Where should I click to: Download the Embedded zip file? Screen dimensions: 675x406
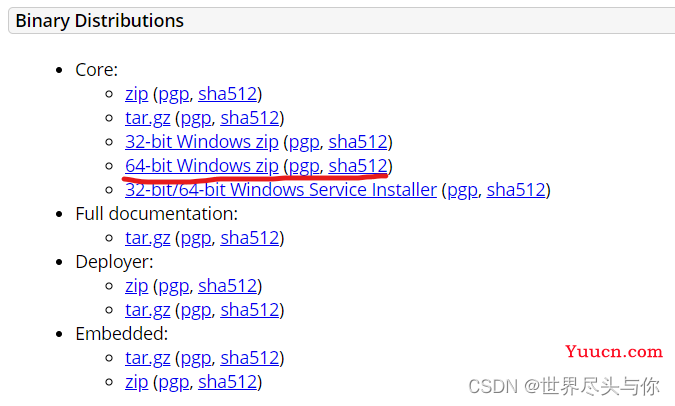[136, 382]
